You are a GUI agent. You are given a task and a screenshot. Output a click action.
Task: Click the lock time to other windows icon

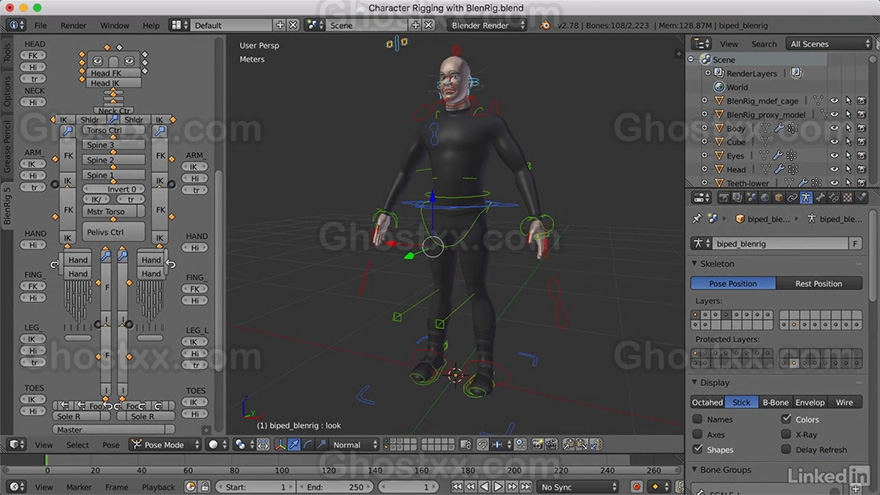tap(204, 487)
